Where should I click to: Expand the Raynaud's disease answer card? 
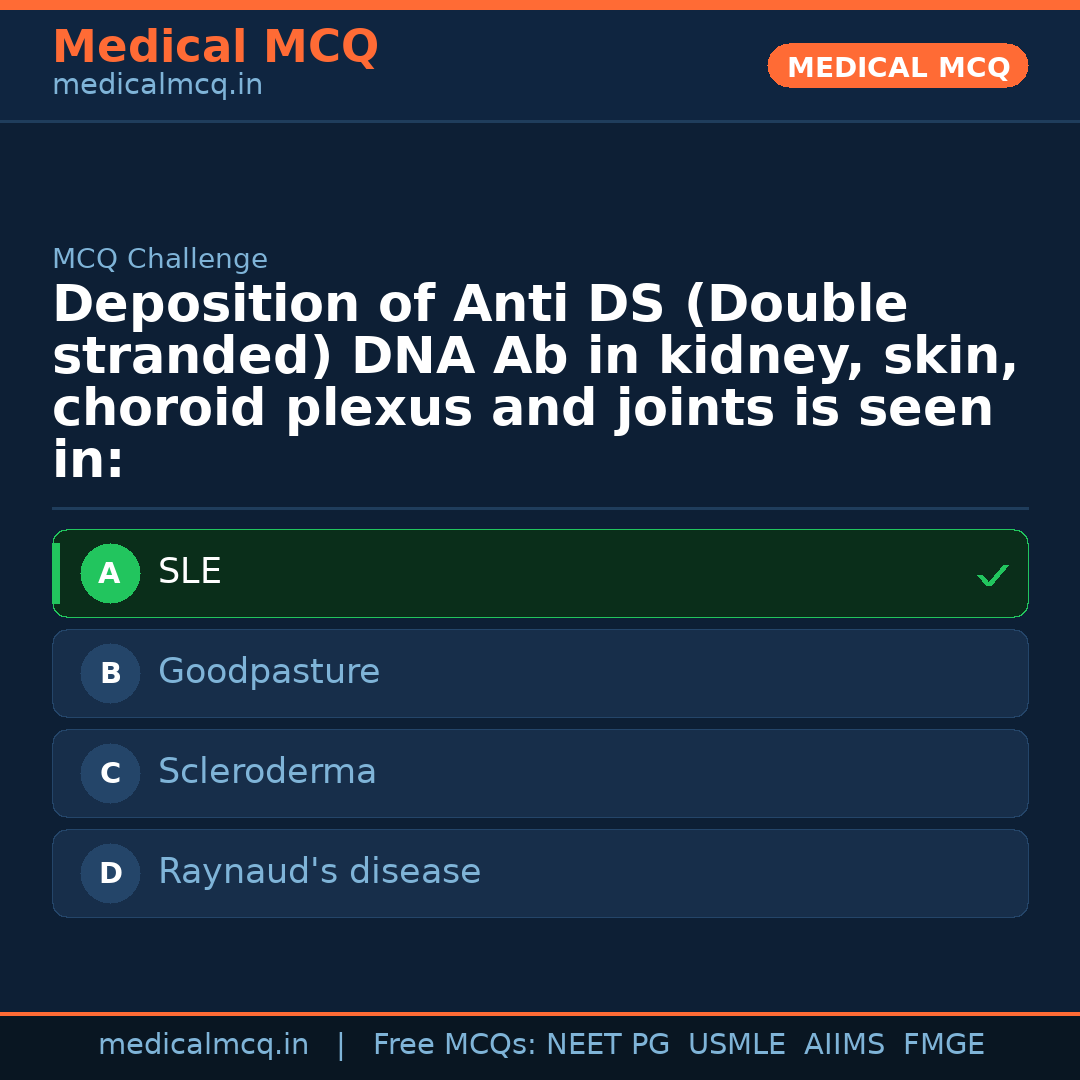coord(540,873)
